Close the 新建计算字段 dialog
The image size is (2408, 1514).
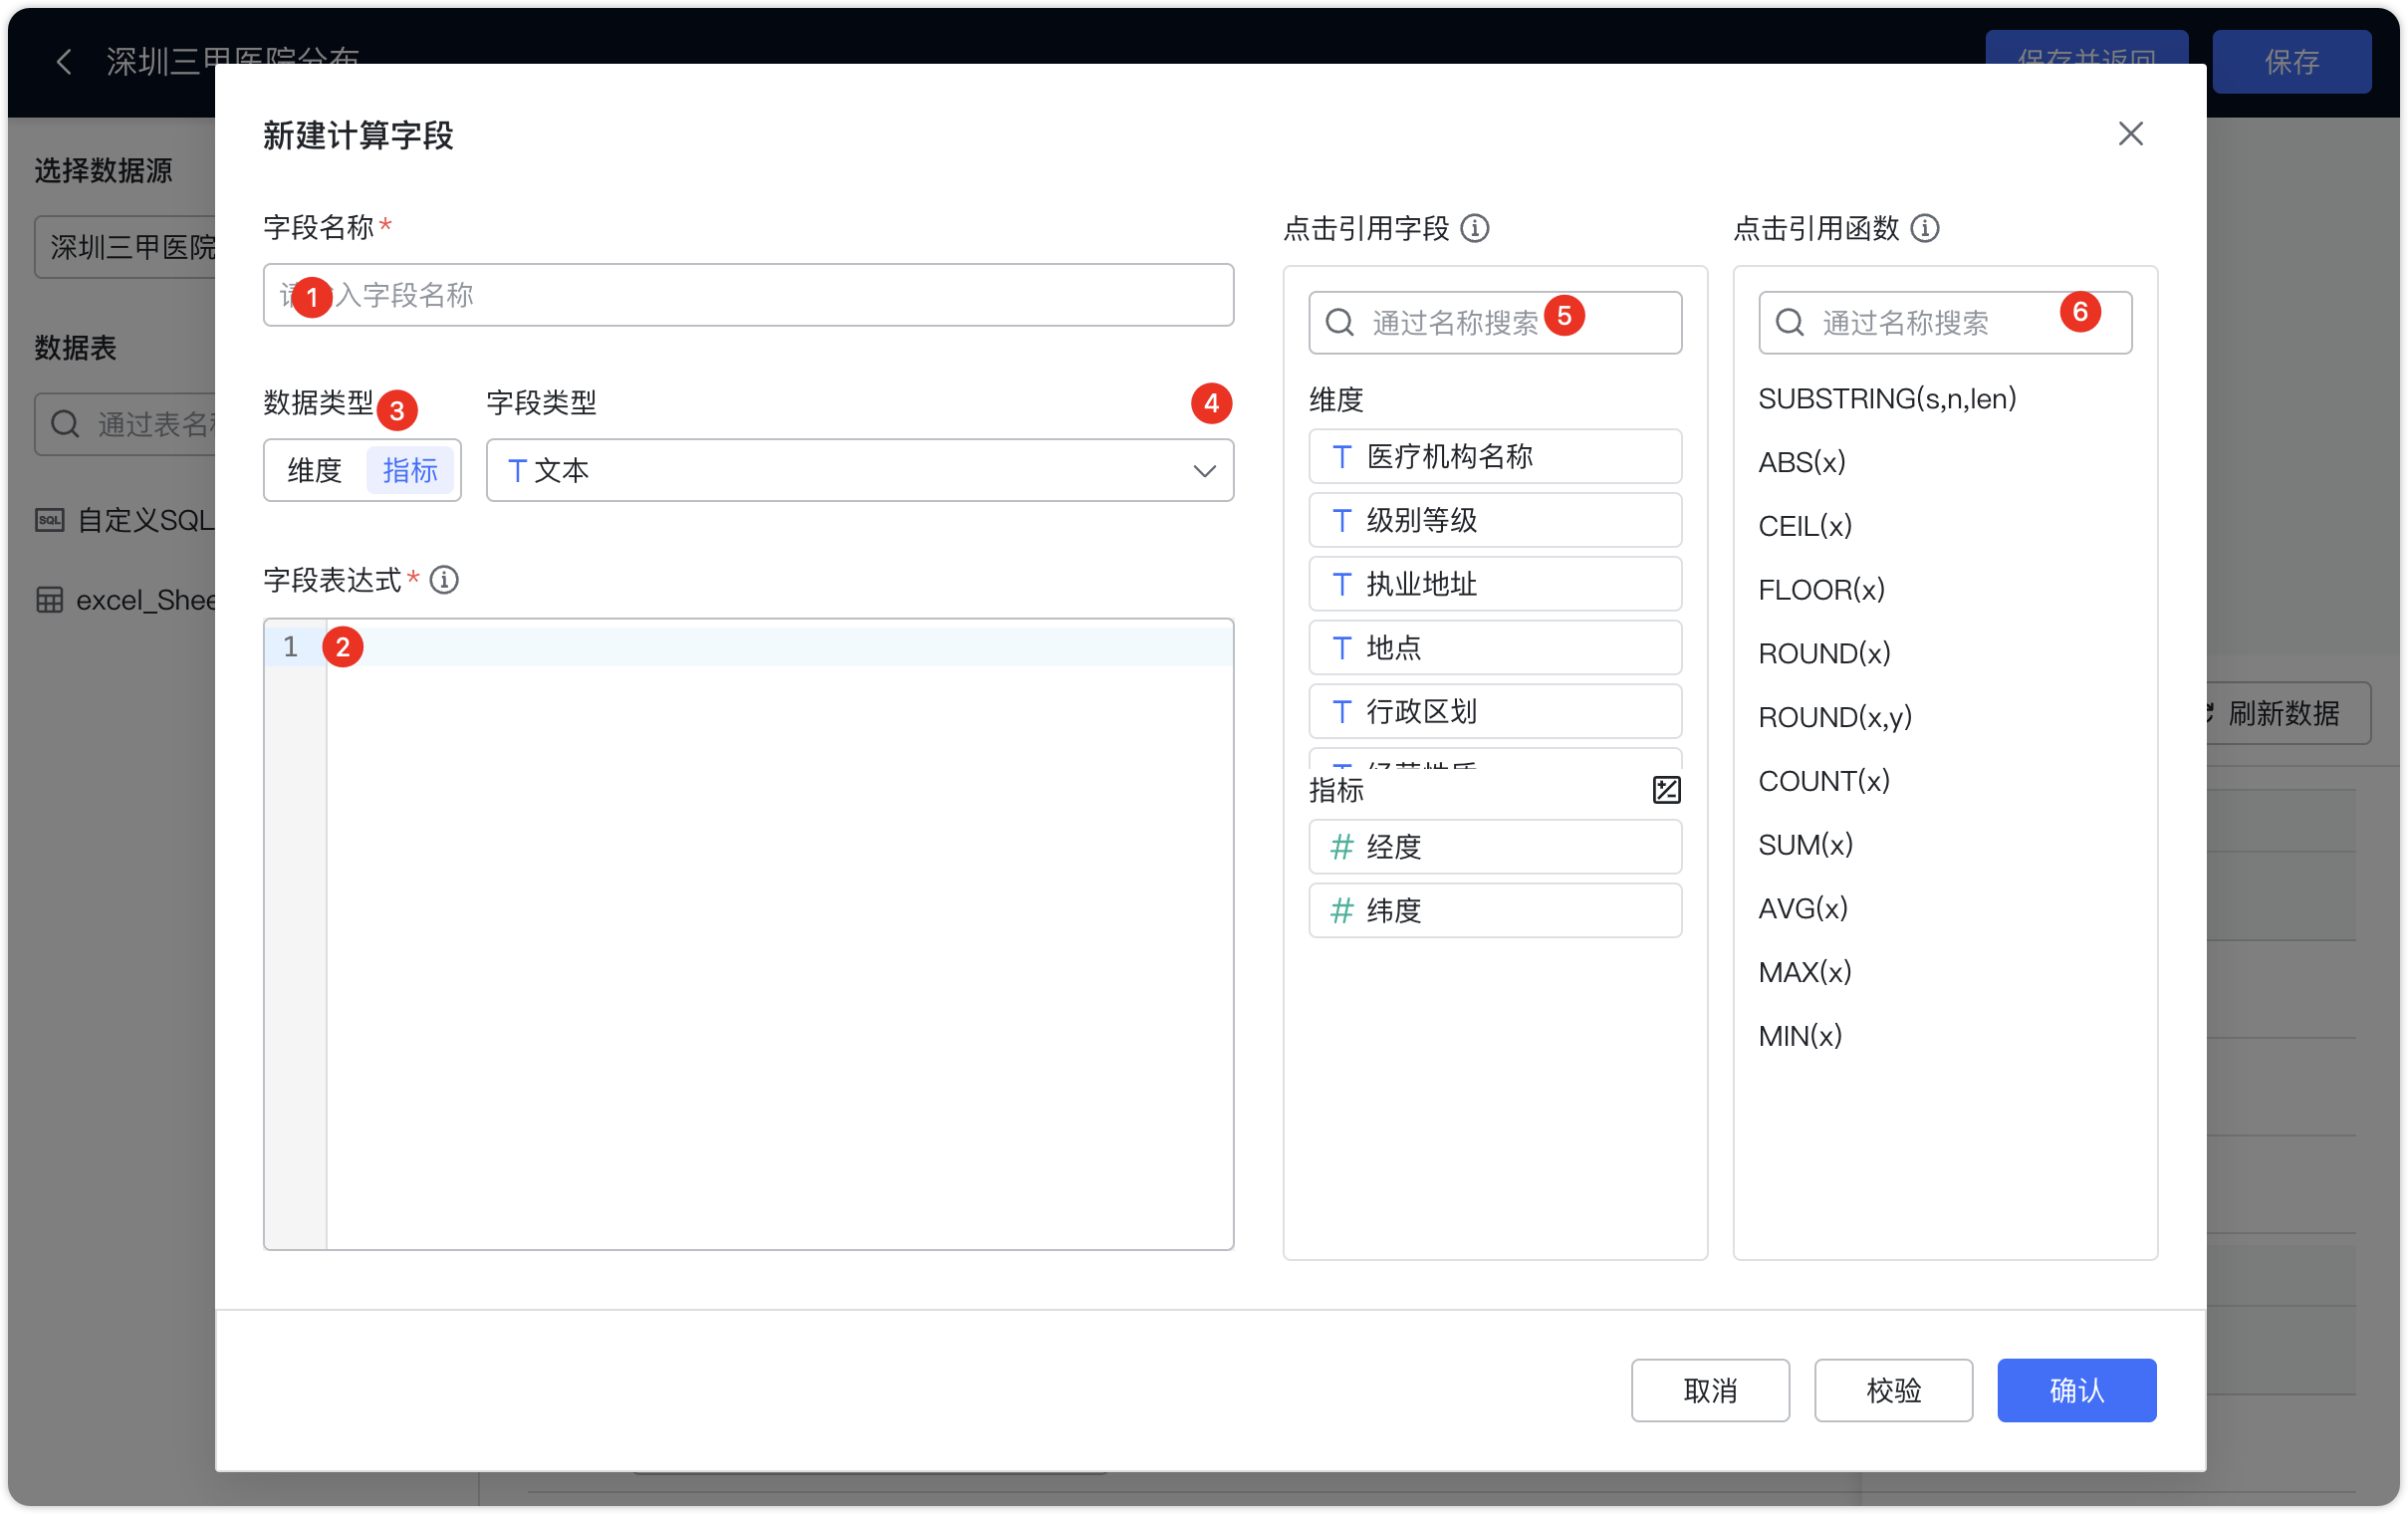[2130, 134]
